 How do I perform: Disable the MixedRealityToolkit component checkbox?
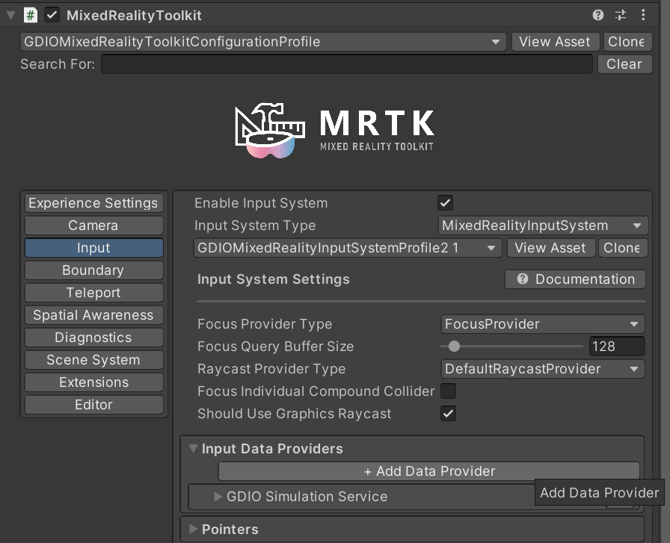[52, 15]
